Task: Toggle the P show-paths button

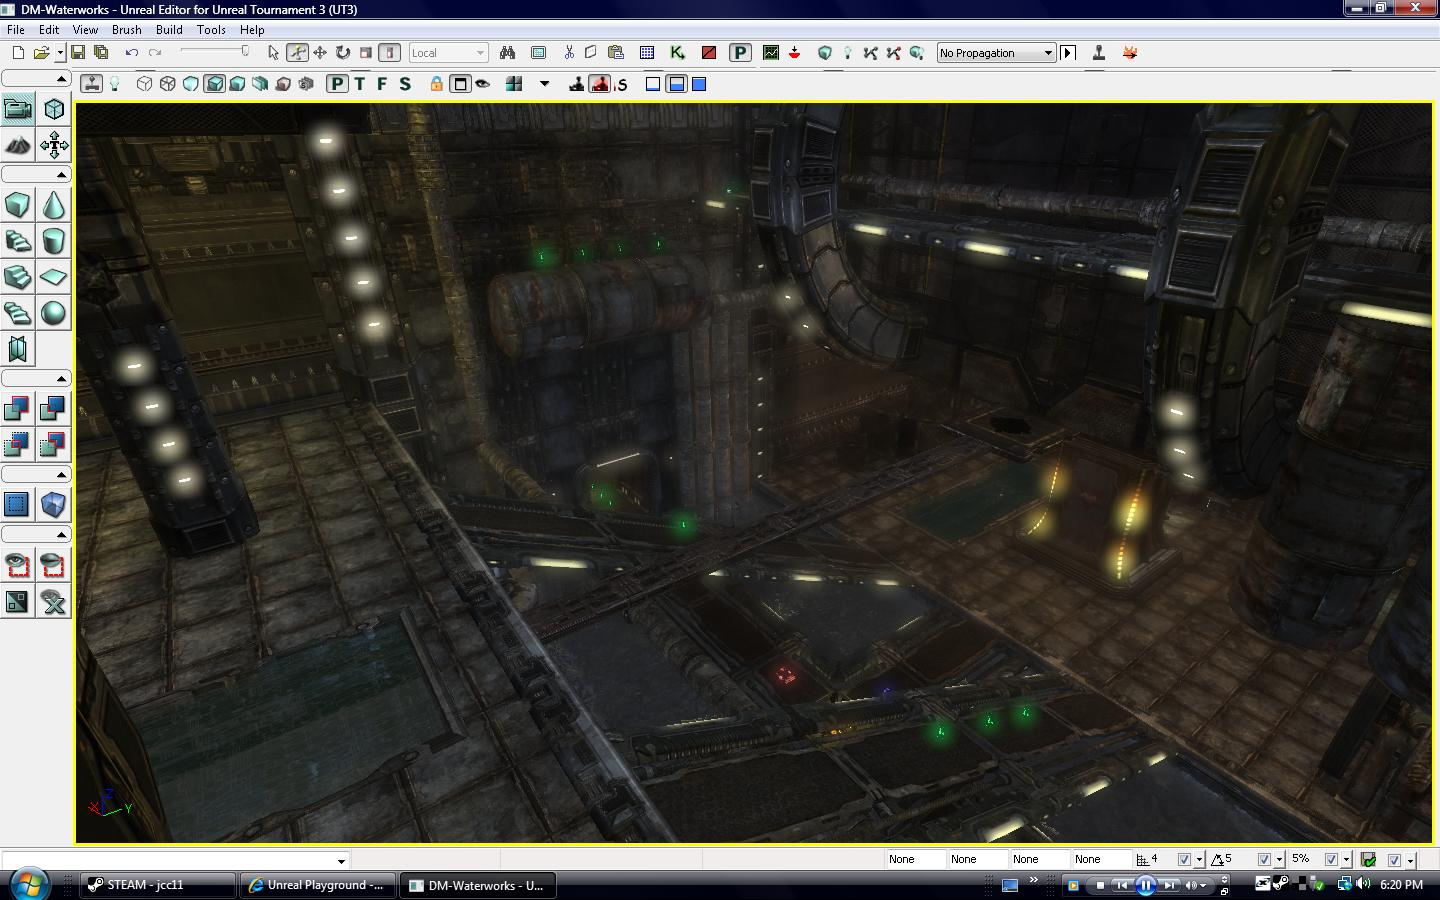Action: pyautogui.click(x=335, y=84)
